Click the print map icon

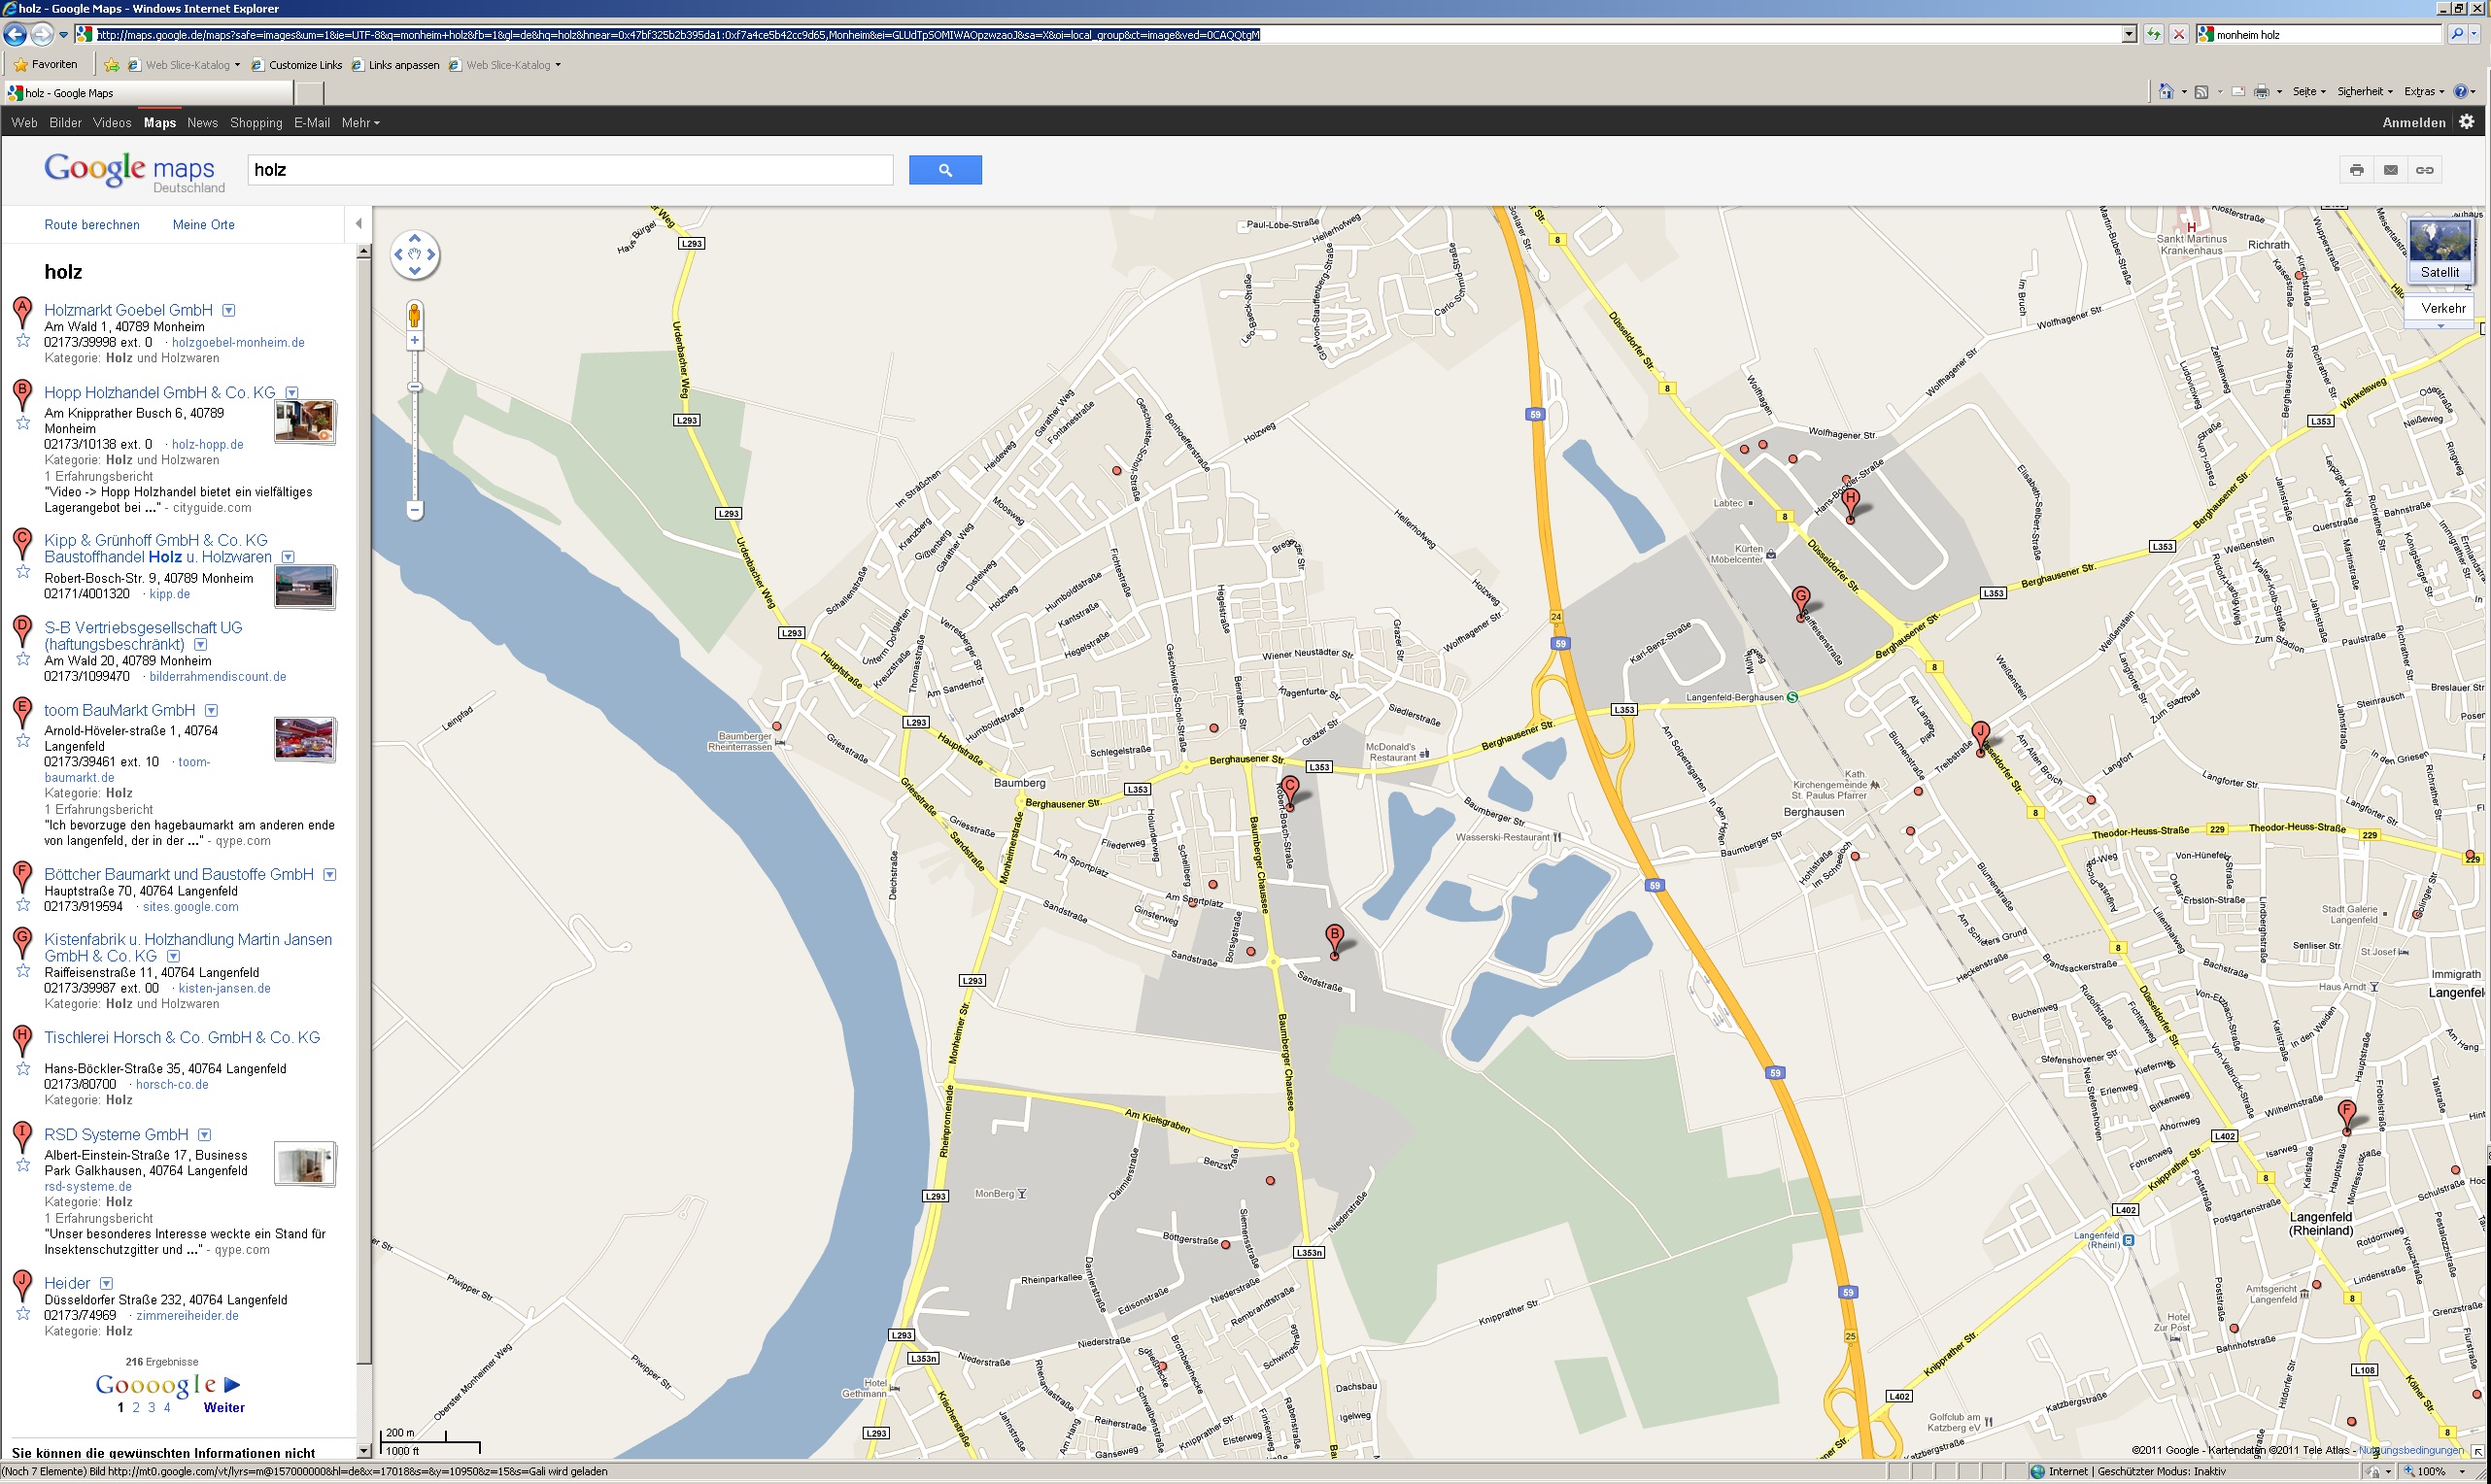2356,170
